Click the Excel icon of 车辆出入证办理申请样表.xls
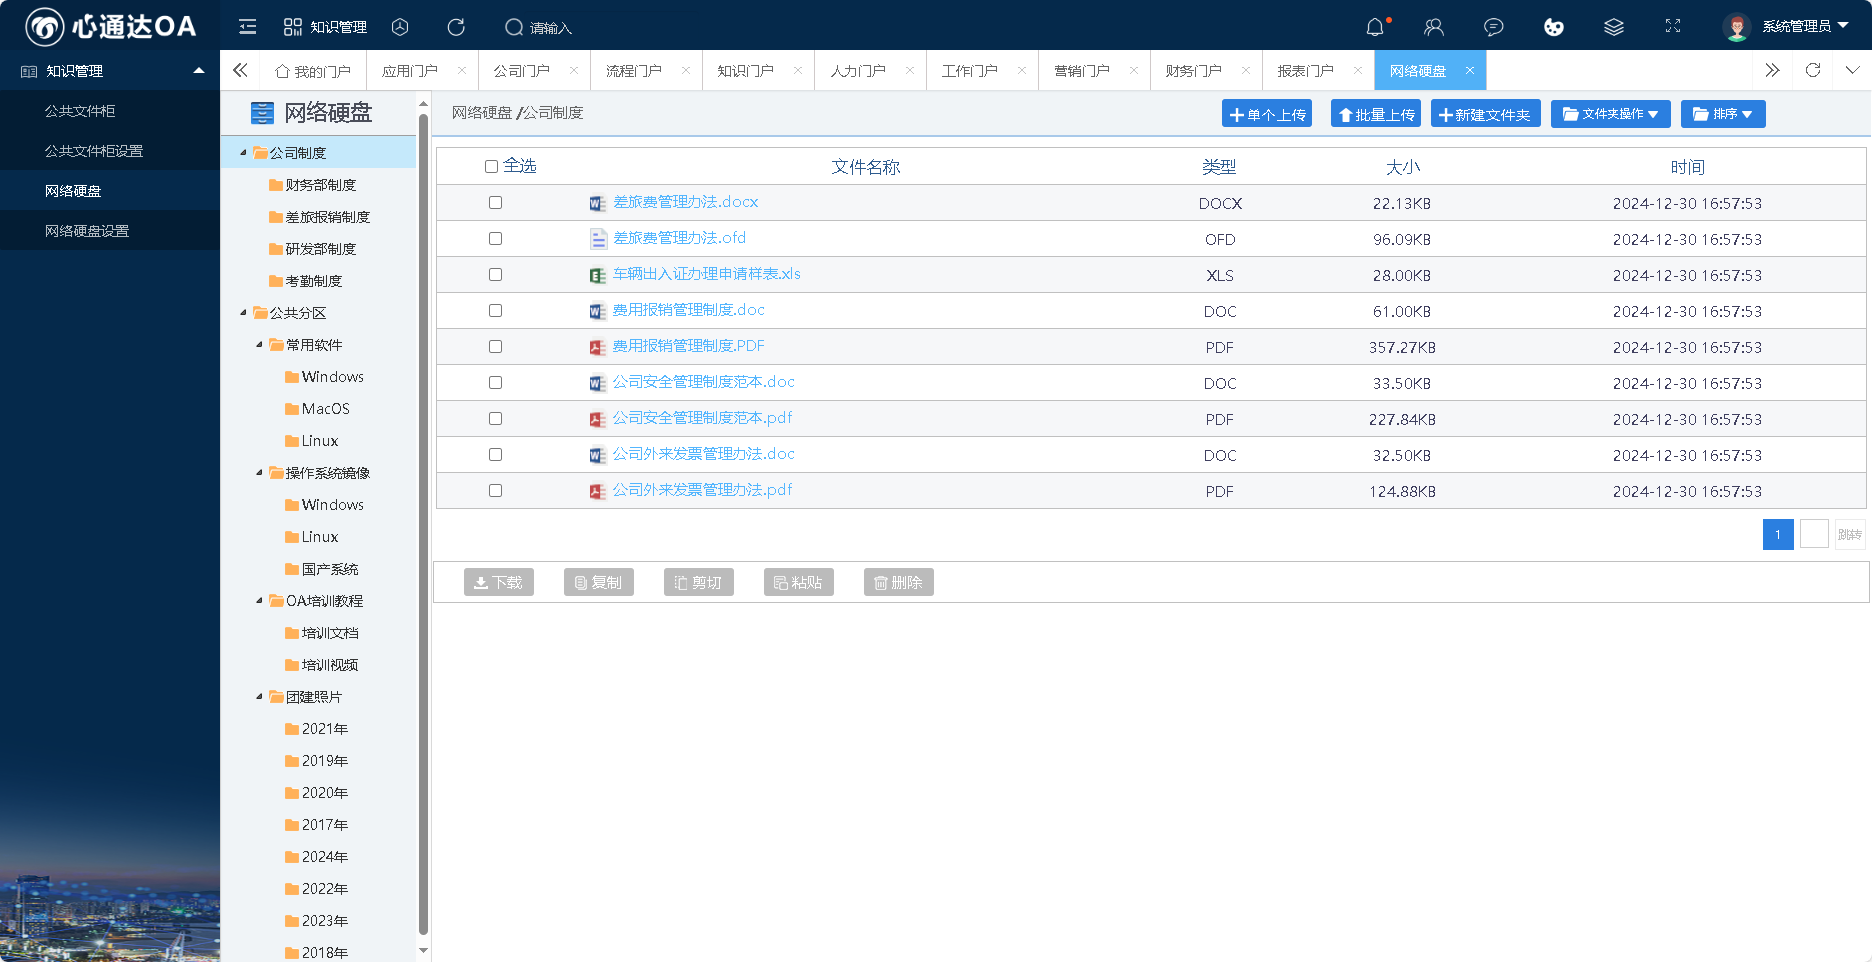The height and width of the screenshot is (962, 1872). (x=597, y=275)
